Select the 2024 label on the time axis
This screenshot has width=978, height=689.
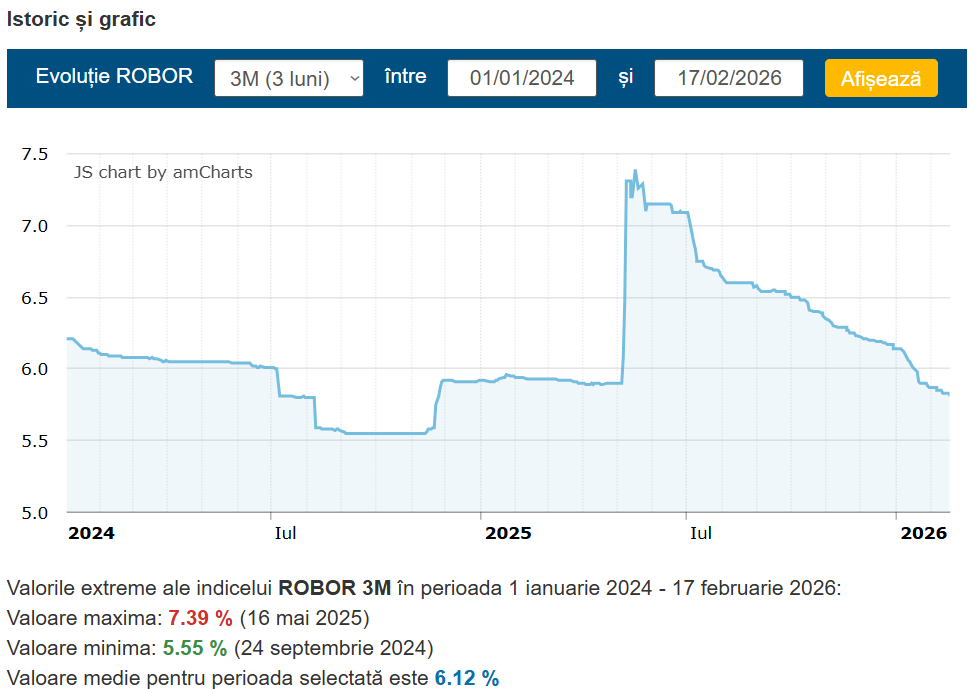pyautogui.click(x=91, y=533)
